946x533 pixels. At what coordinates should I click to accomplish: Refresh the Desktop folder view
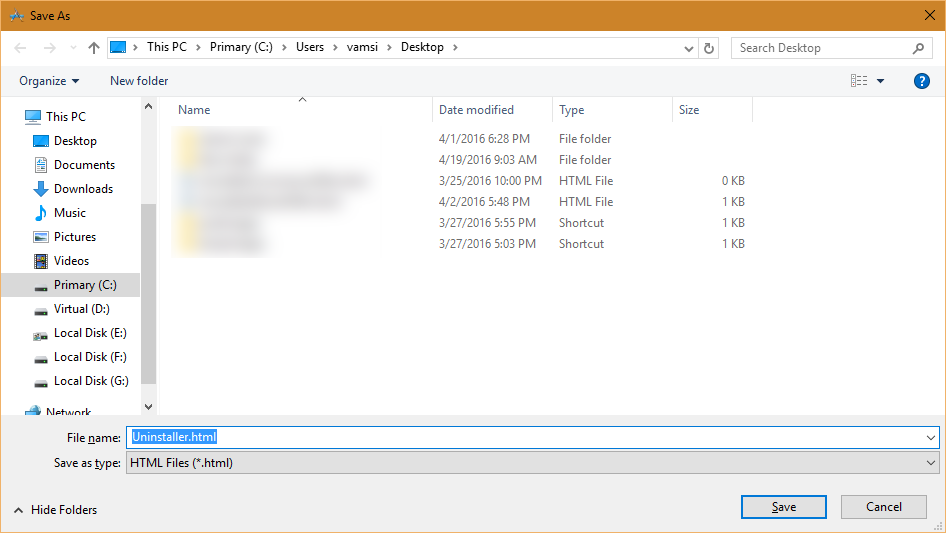[x=709, y=48]
